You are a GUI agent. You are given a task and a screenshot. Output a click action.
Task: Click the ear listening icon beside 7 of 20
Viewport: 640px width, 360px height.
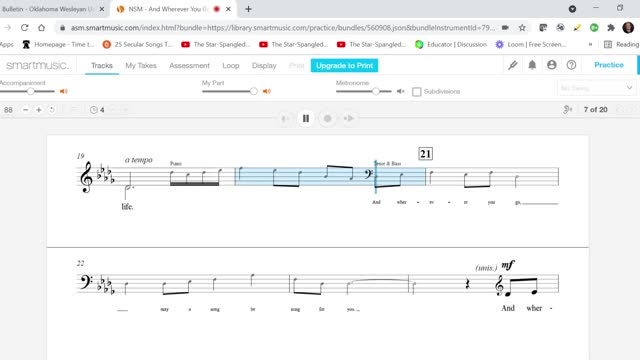[x=568, y=109]
